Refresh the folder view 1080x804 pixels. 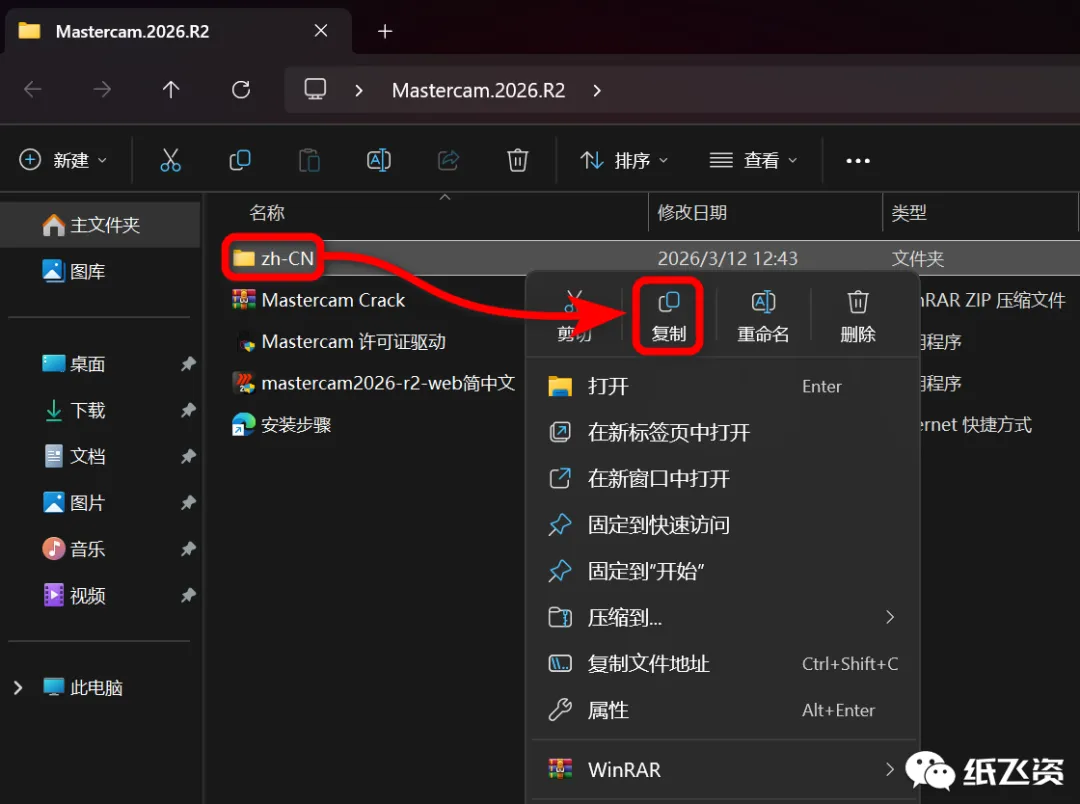coord(240,90)
